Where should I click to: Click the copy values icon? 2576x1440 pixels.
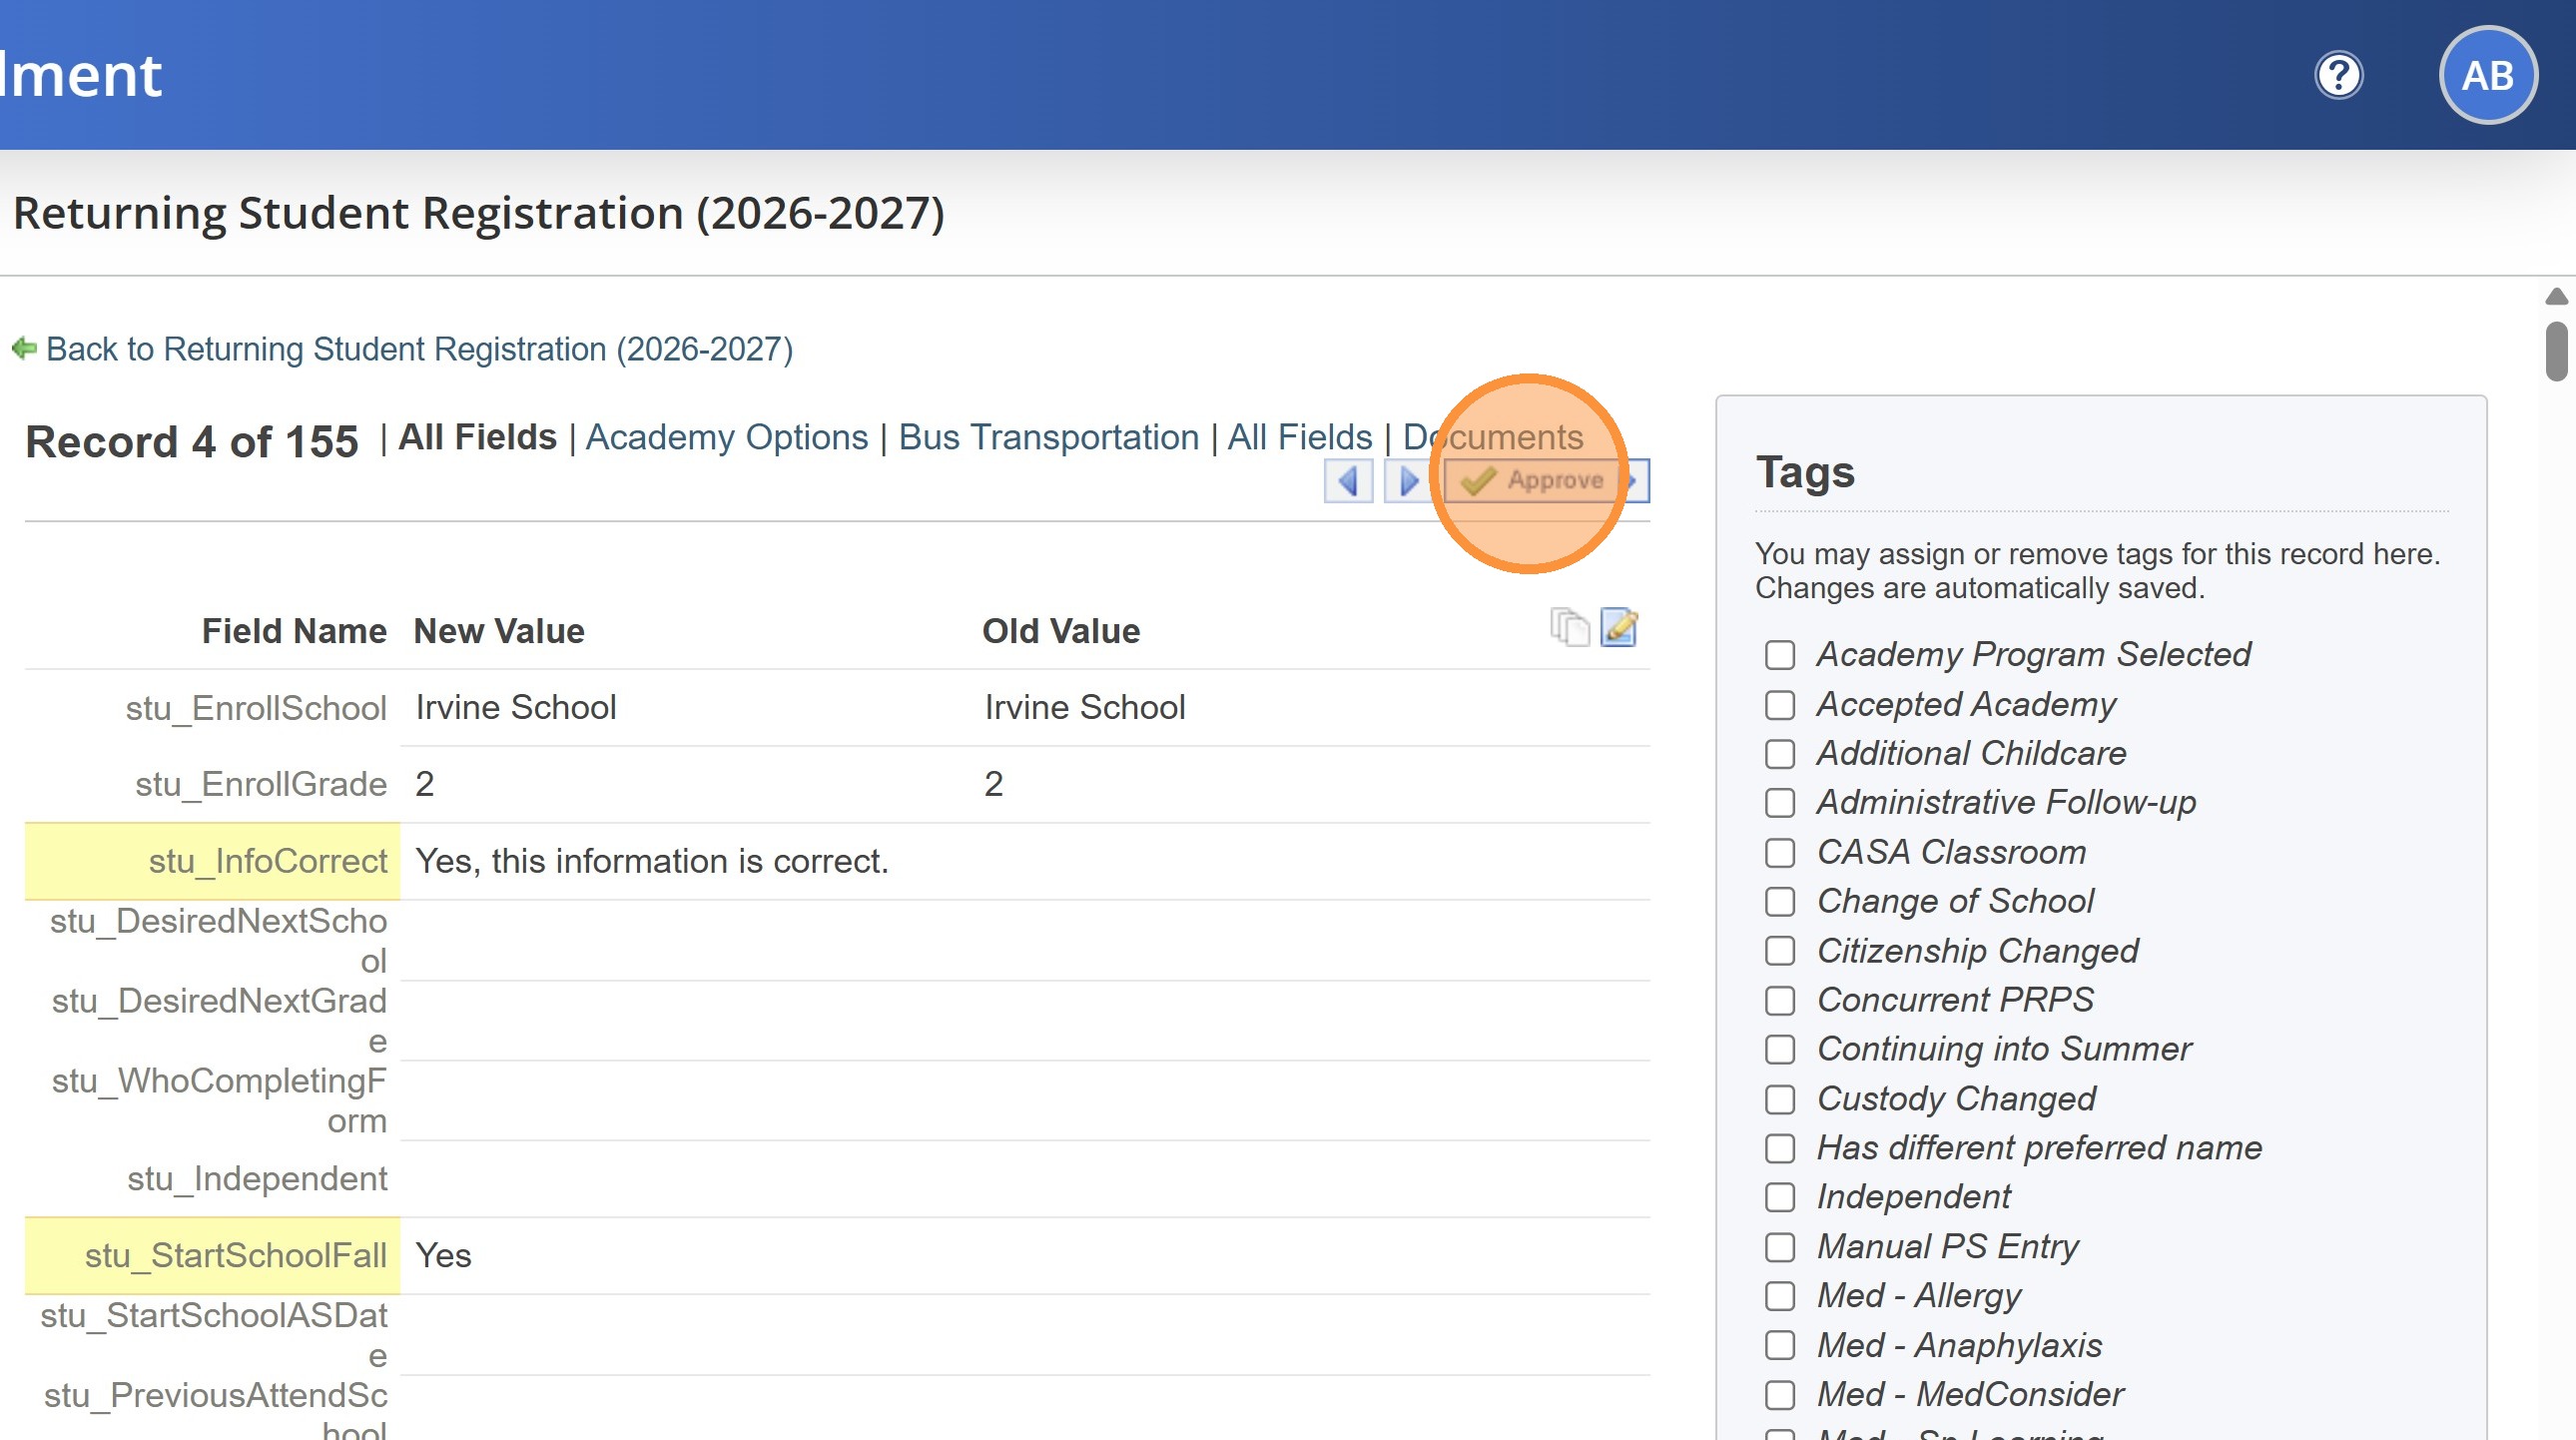pos(1569,628)
